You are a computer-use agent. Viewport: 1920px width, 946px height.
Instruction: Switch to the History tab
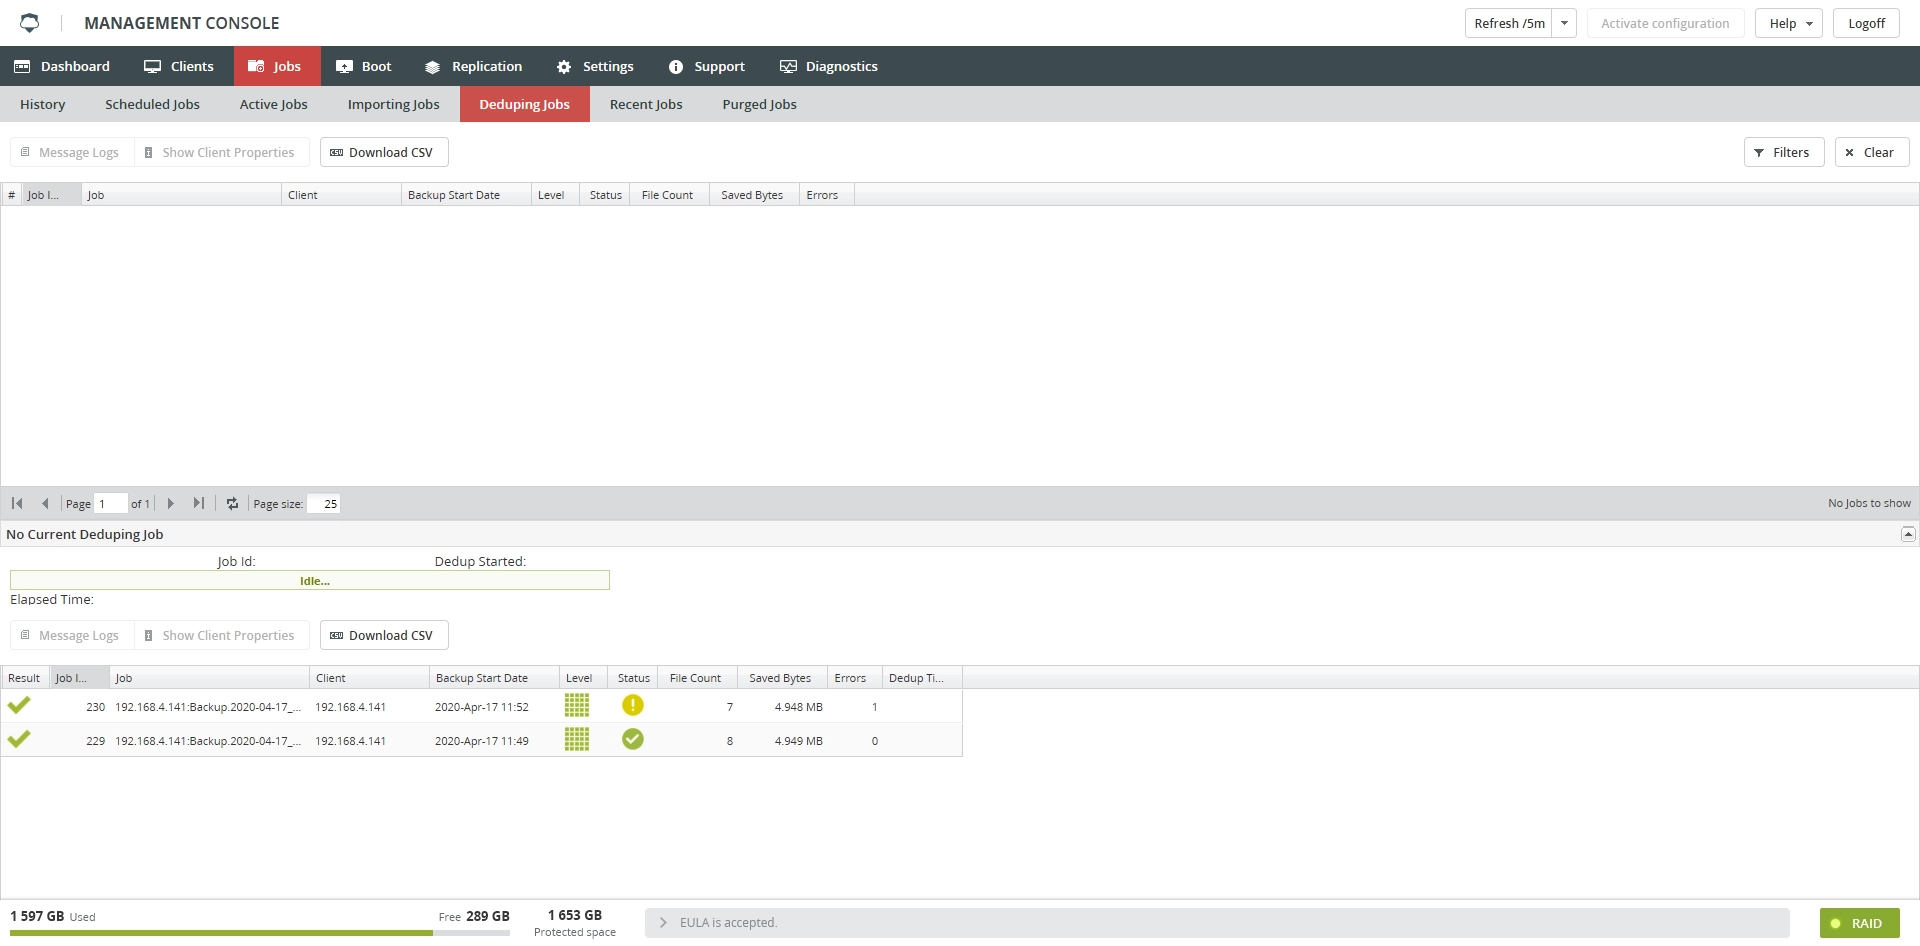[43, 104]
